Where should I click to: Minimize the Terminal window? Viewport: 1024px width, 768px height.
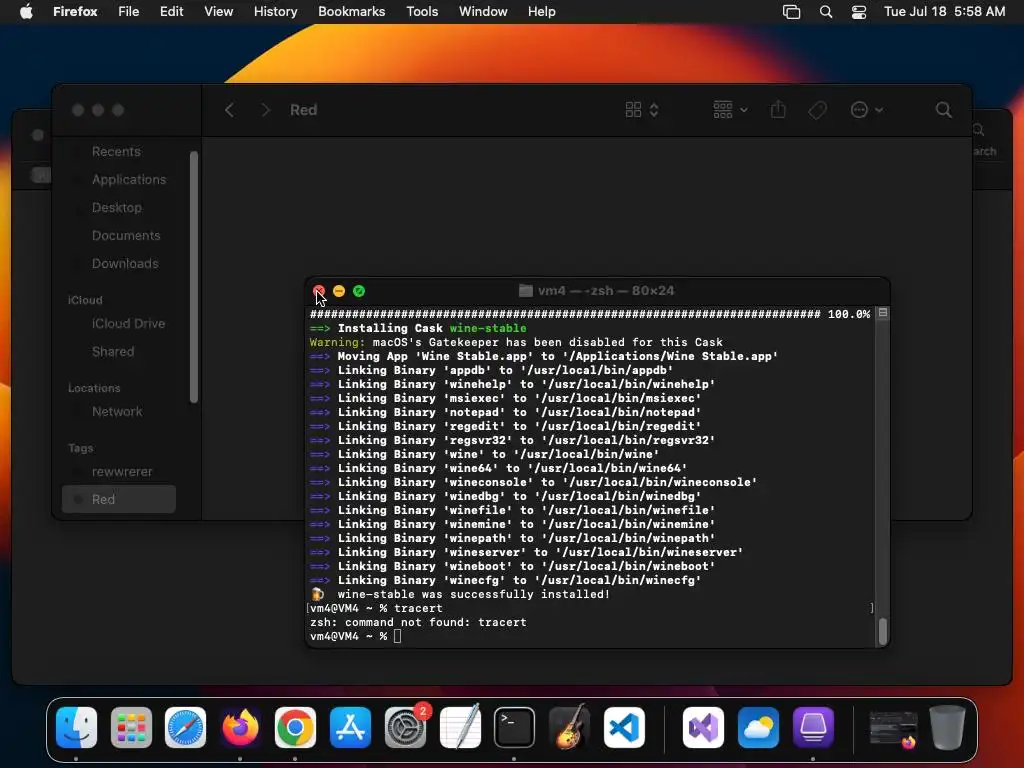[x=339, y=291]
